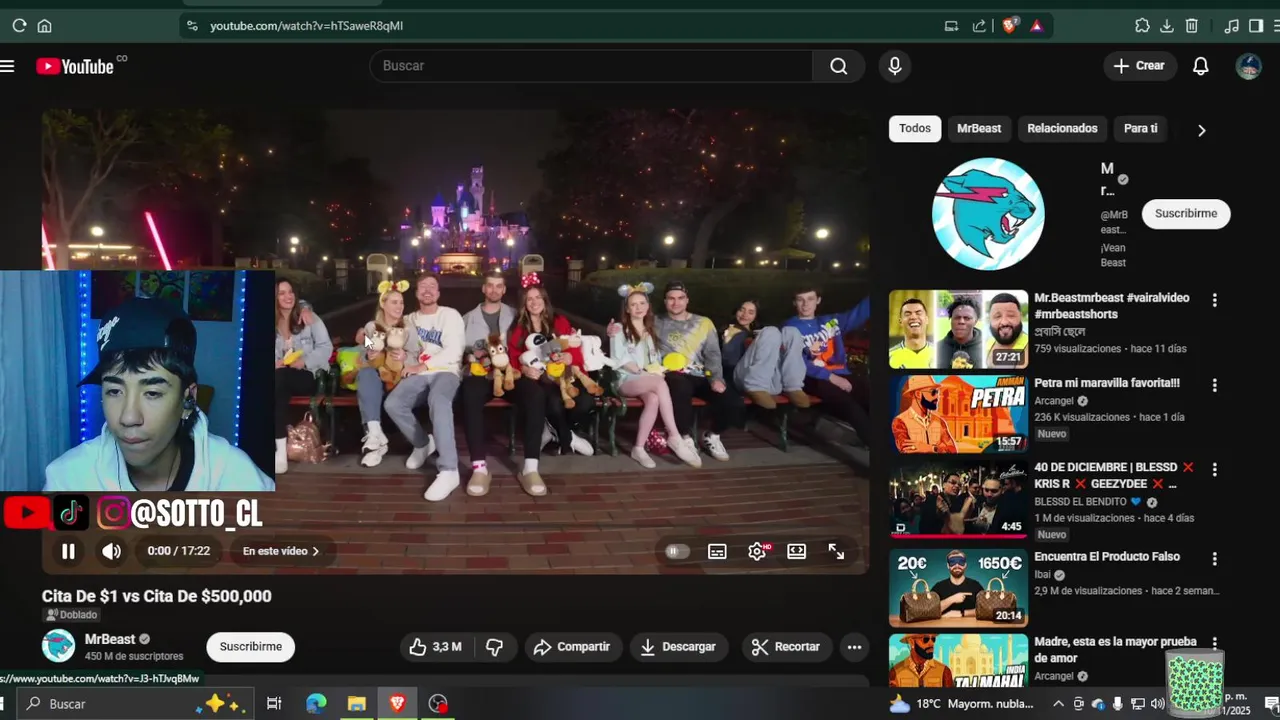1280x720 pixels.
Task: Open Brave Shields lion icon
Action: pos(1009,26)
